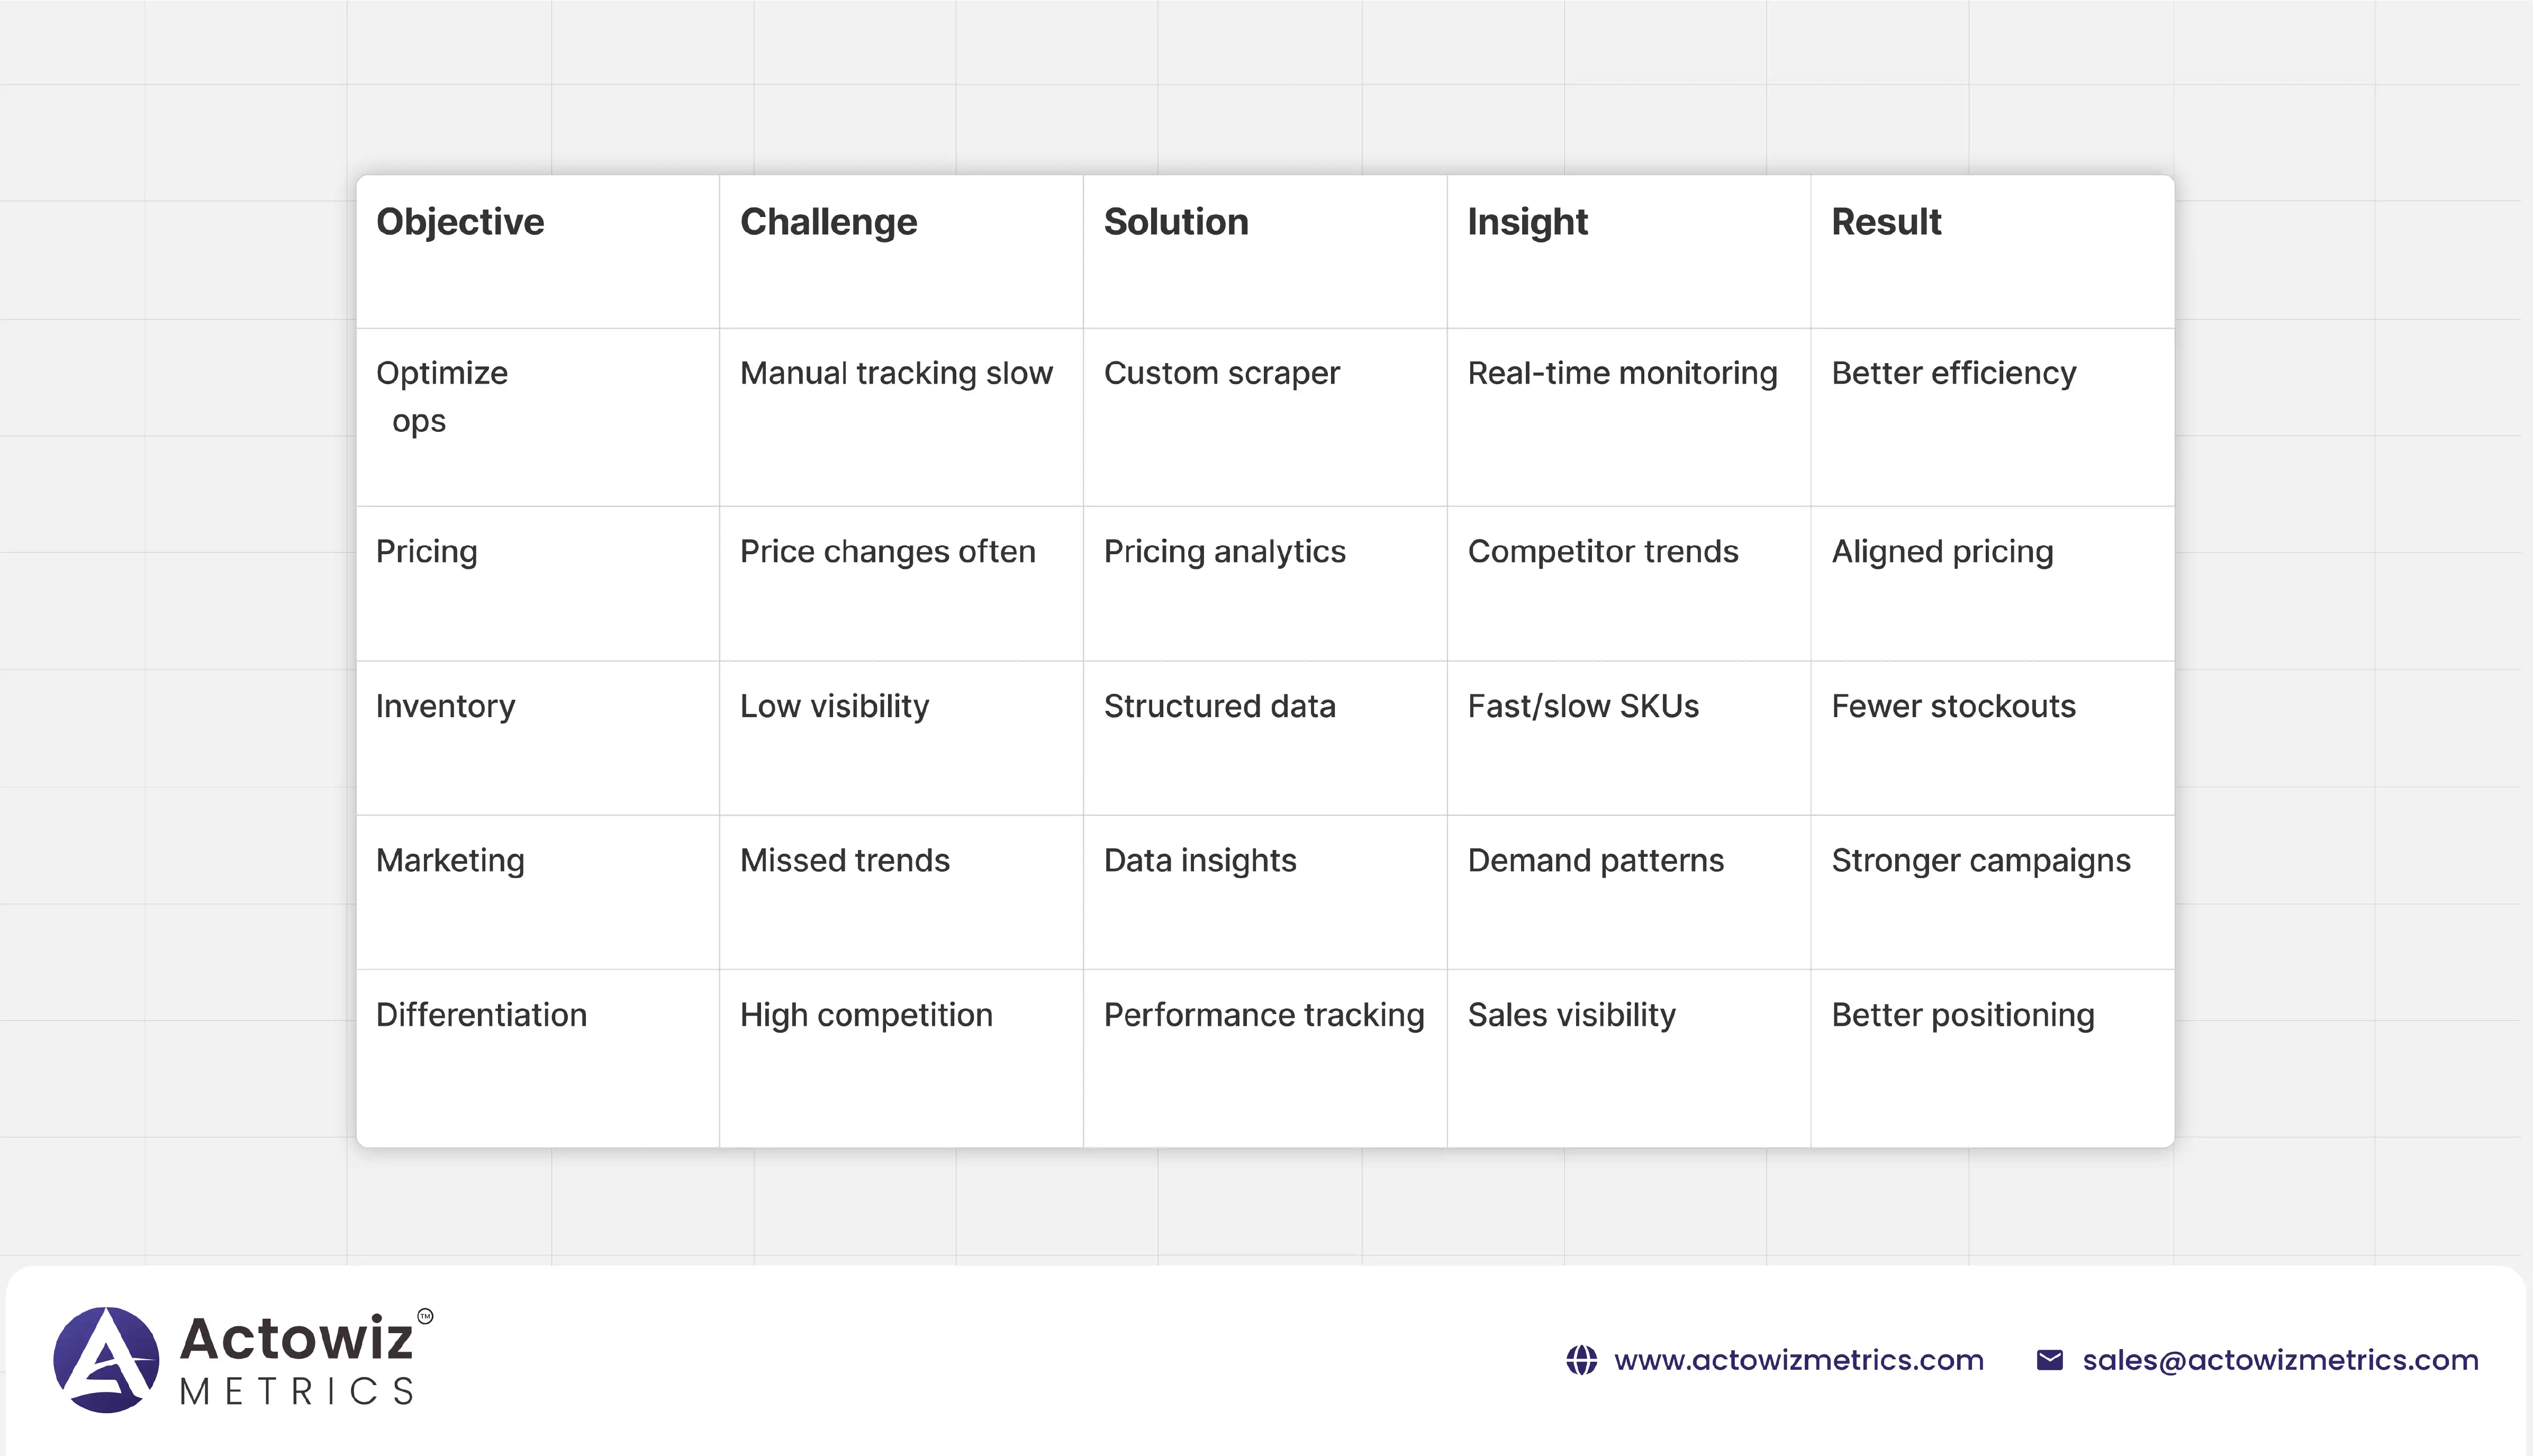Select the Pricing analytics cell

[x=1224, y=551]
